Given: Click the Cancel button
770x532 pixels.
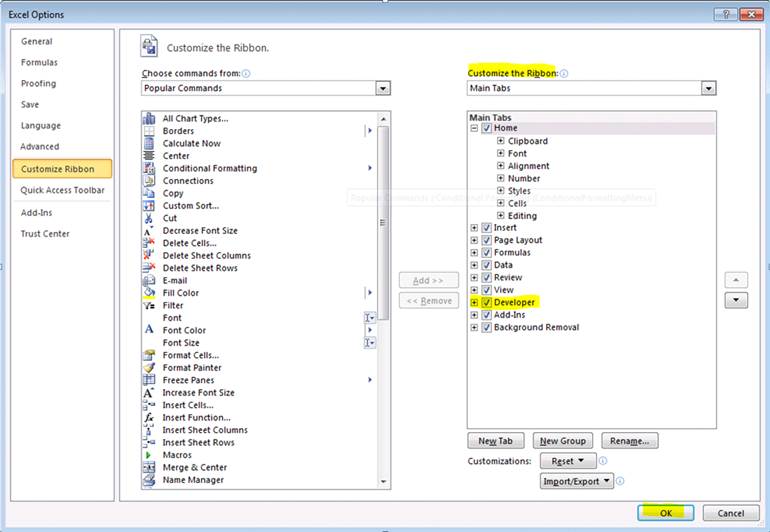Looking at the screenshot, I should pos(731,513).
